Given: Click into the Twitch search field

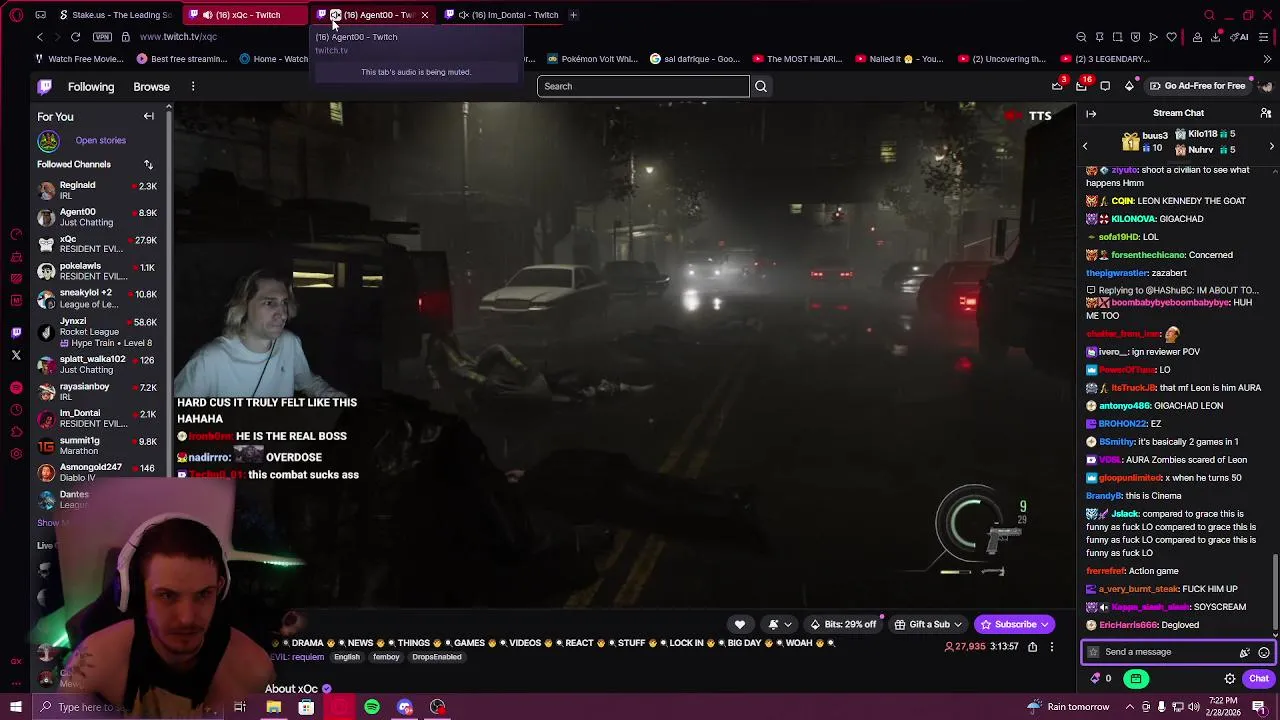Looking at the screenshot, I should 643,86.
